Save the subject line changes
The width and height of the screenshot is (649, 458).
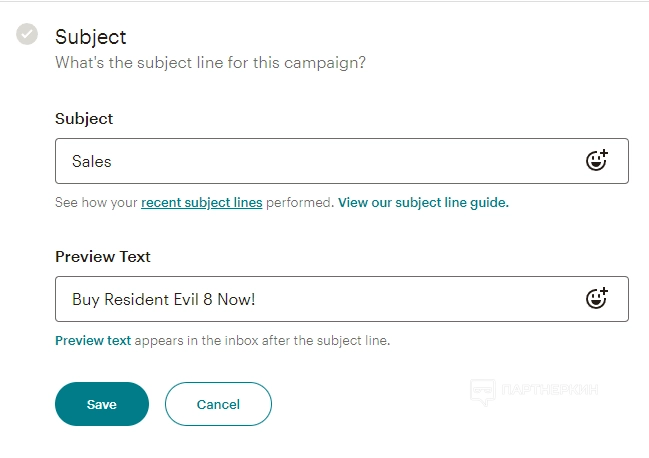(102, 404)
